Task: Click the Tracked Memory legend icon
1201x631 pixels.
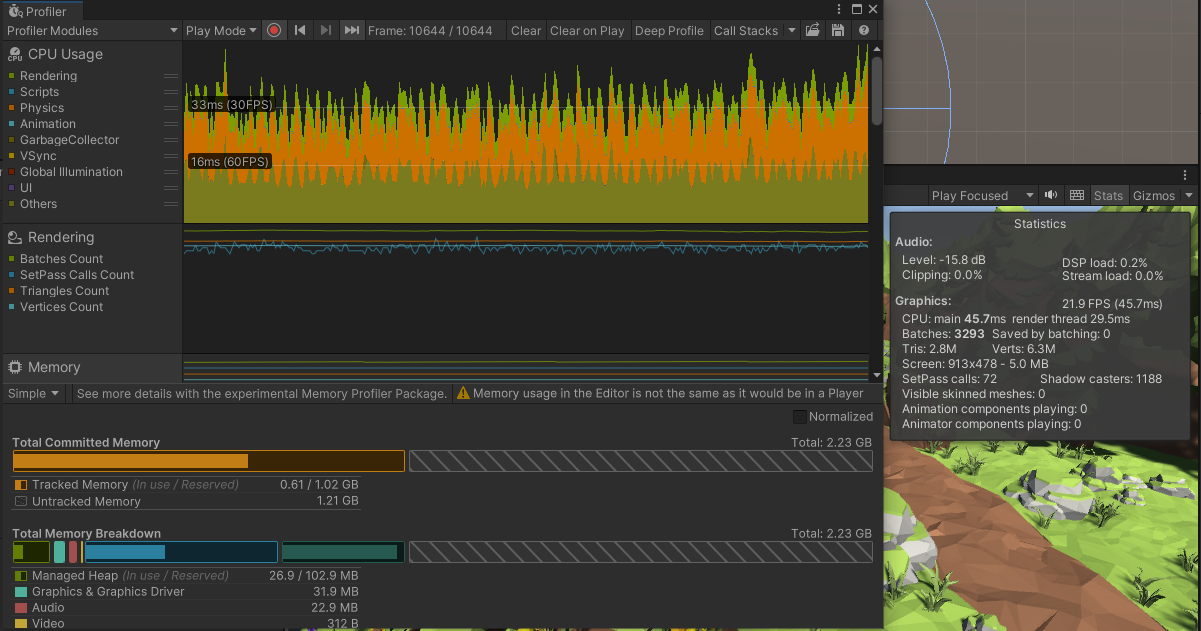Action: pyautogui.click(x=21, y=485)
